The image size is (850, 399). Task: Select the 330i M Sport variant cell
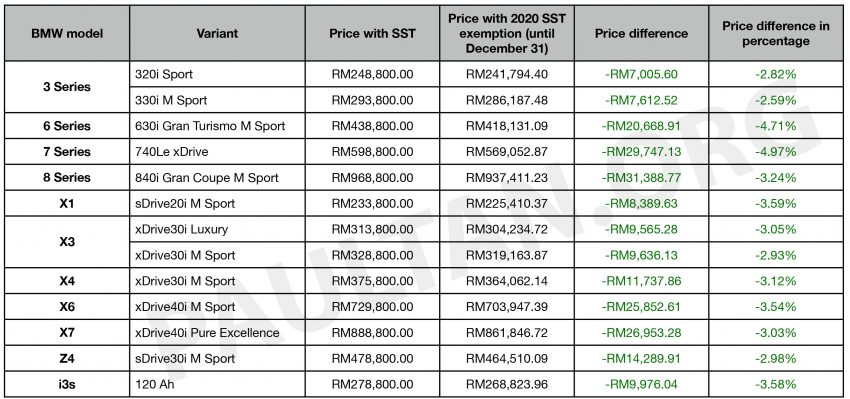pos(217,100)
